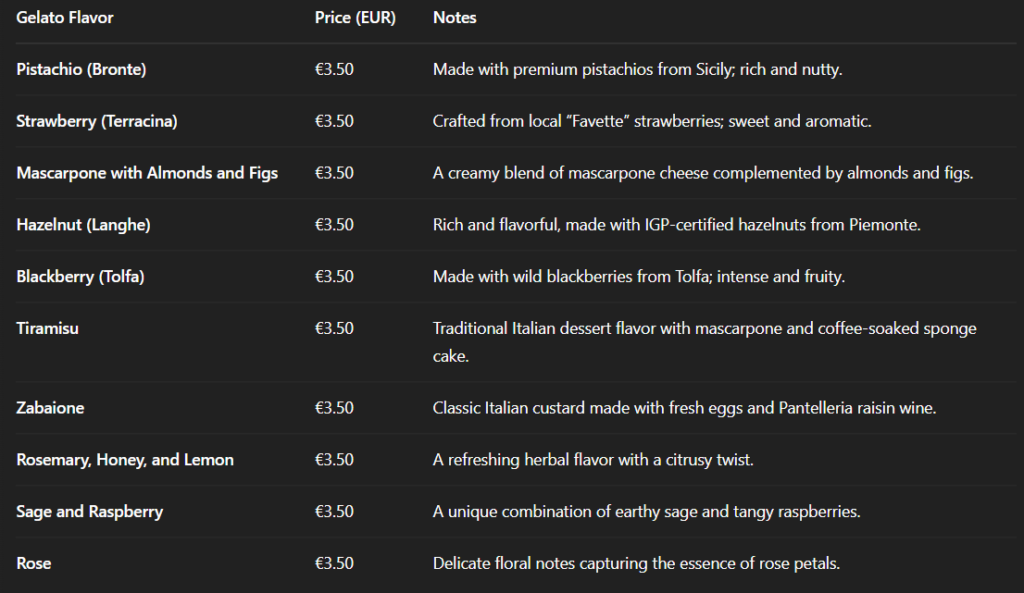Viewport: 1024px width, 593px height.
Task: Click the price of Pistachio gelato
Action: (334, 69)
